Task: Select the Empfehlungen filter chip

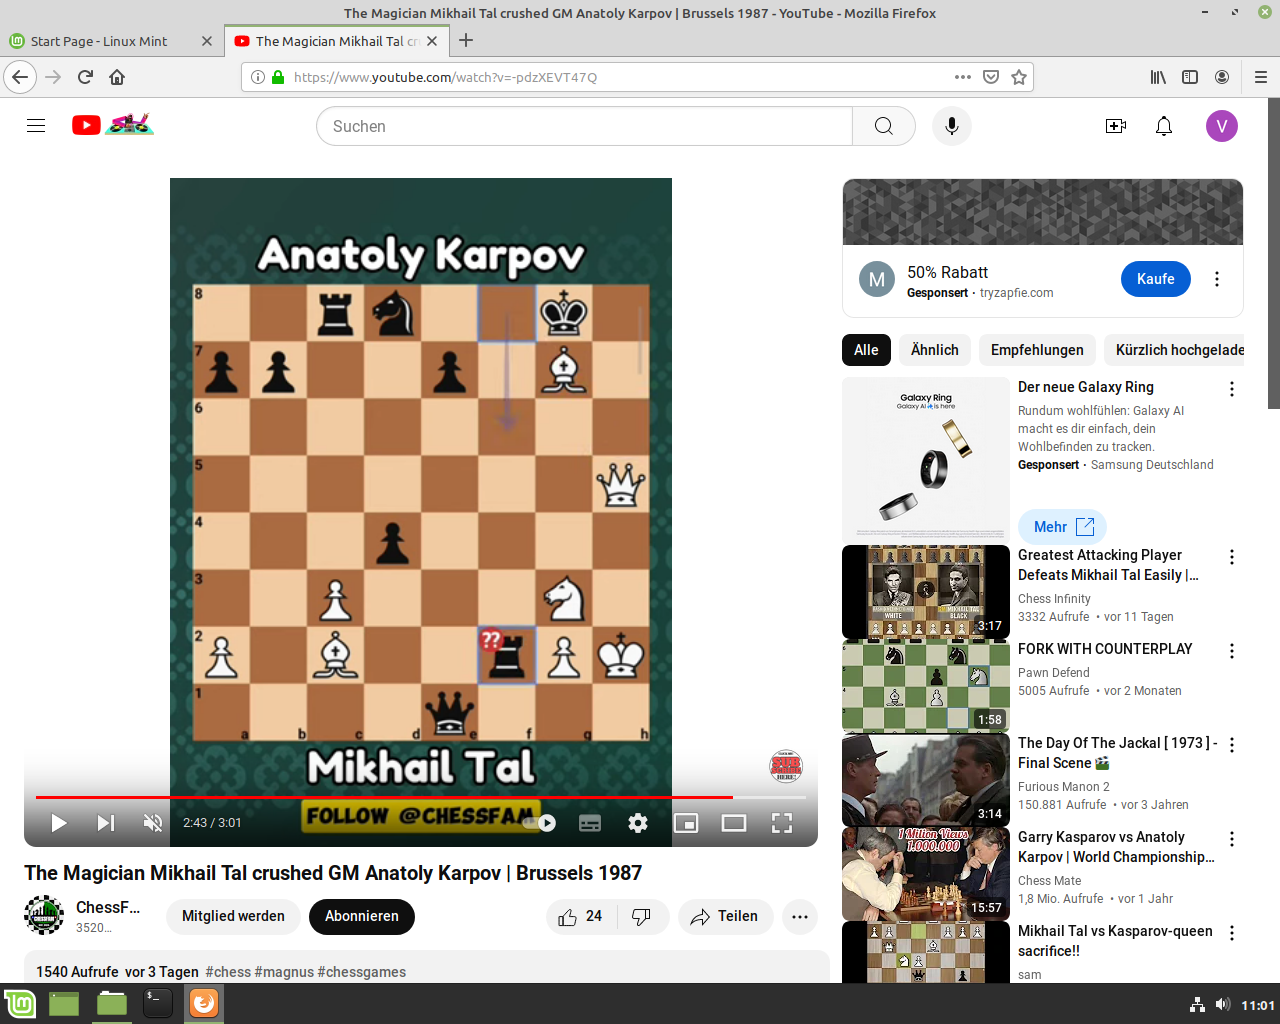Action: 1037,350
